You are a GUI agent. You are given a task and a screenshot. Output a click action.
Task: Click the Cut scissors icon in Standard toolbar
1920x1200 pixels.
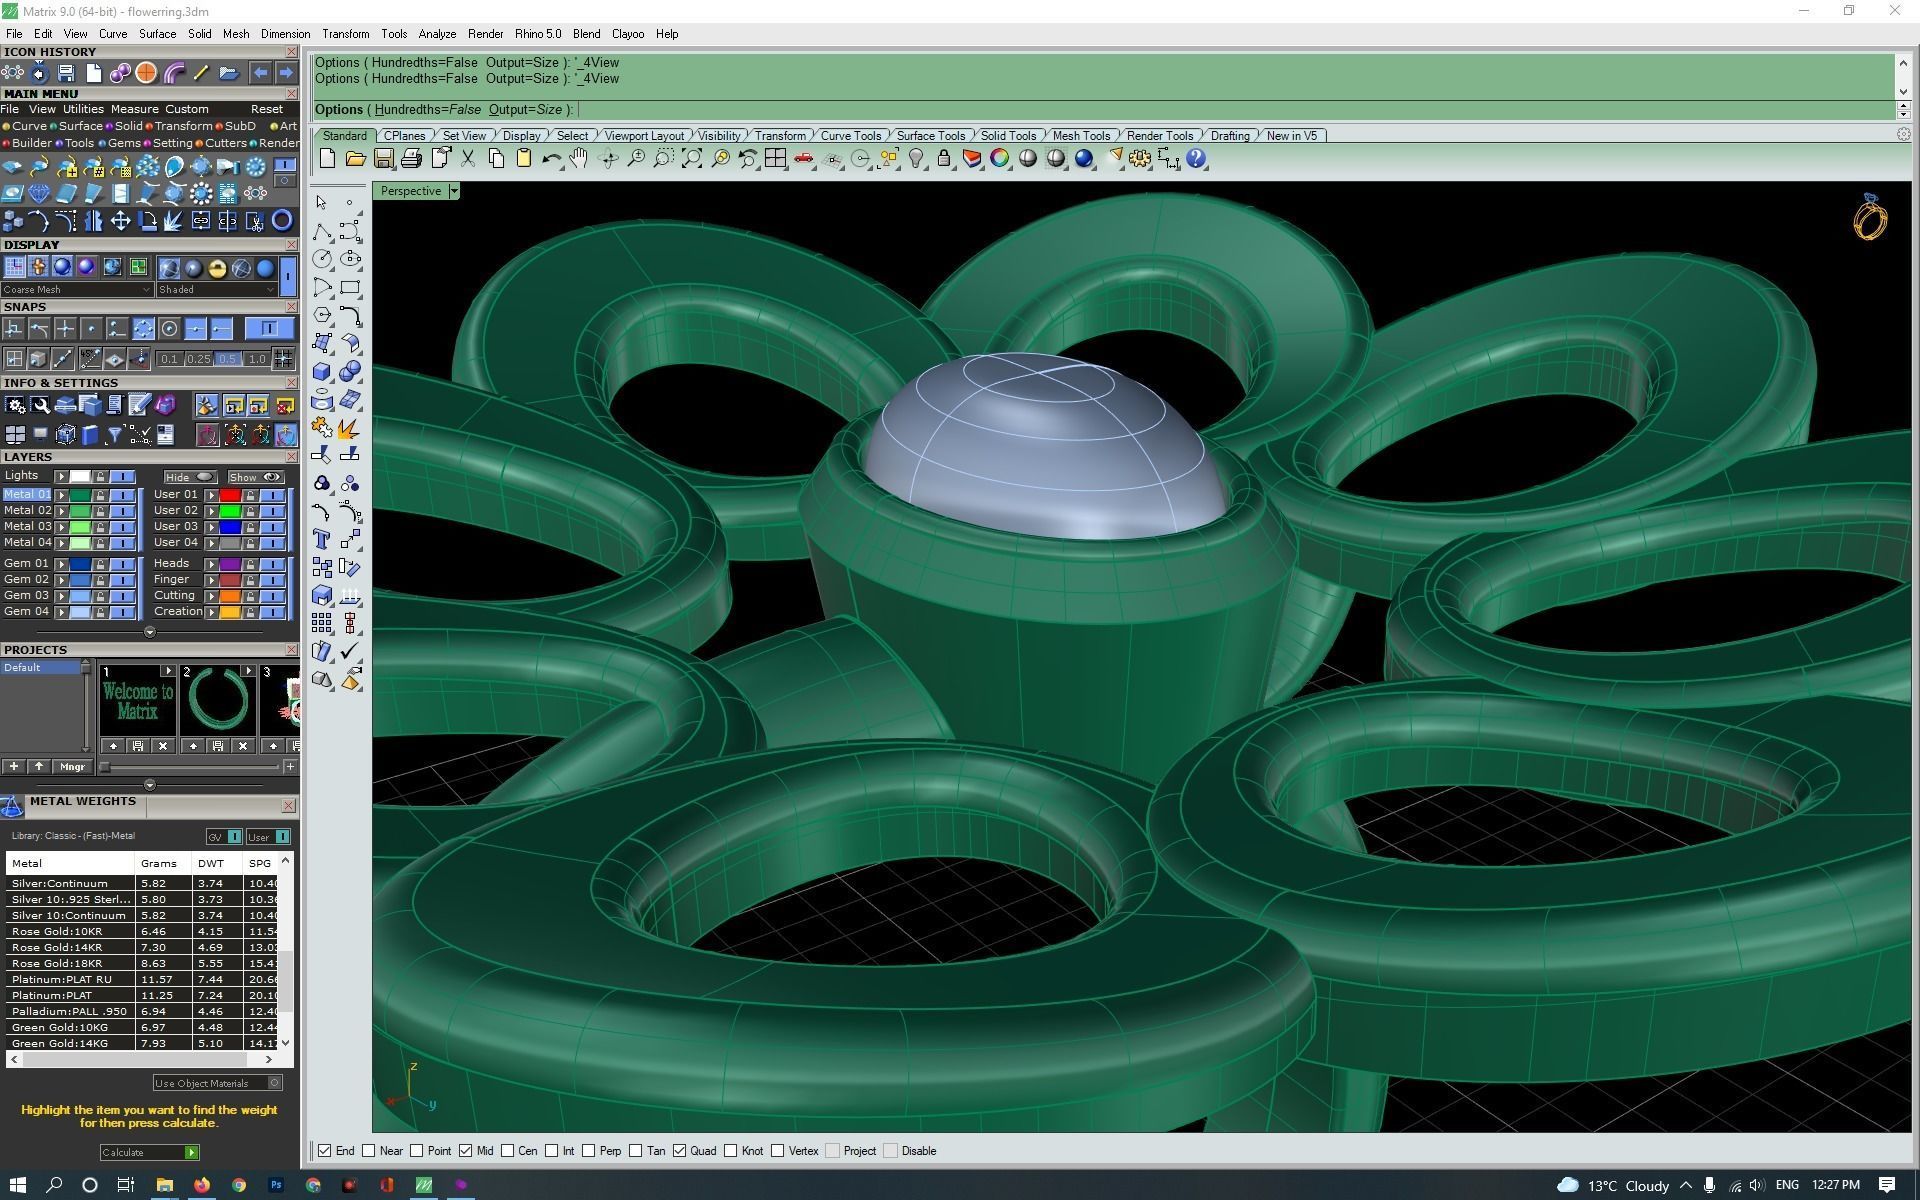click(x=467, y=159)
